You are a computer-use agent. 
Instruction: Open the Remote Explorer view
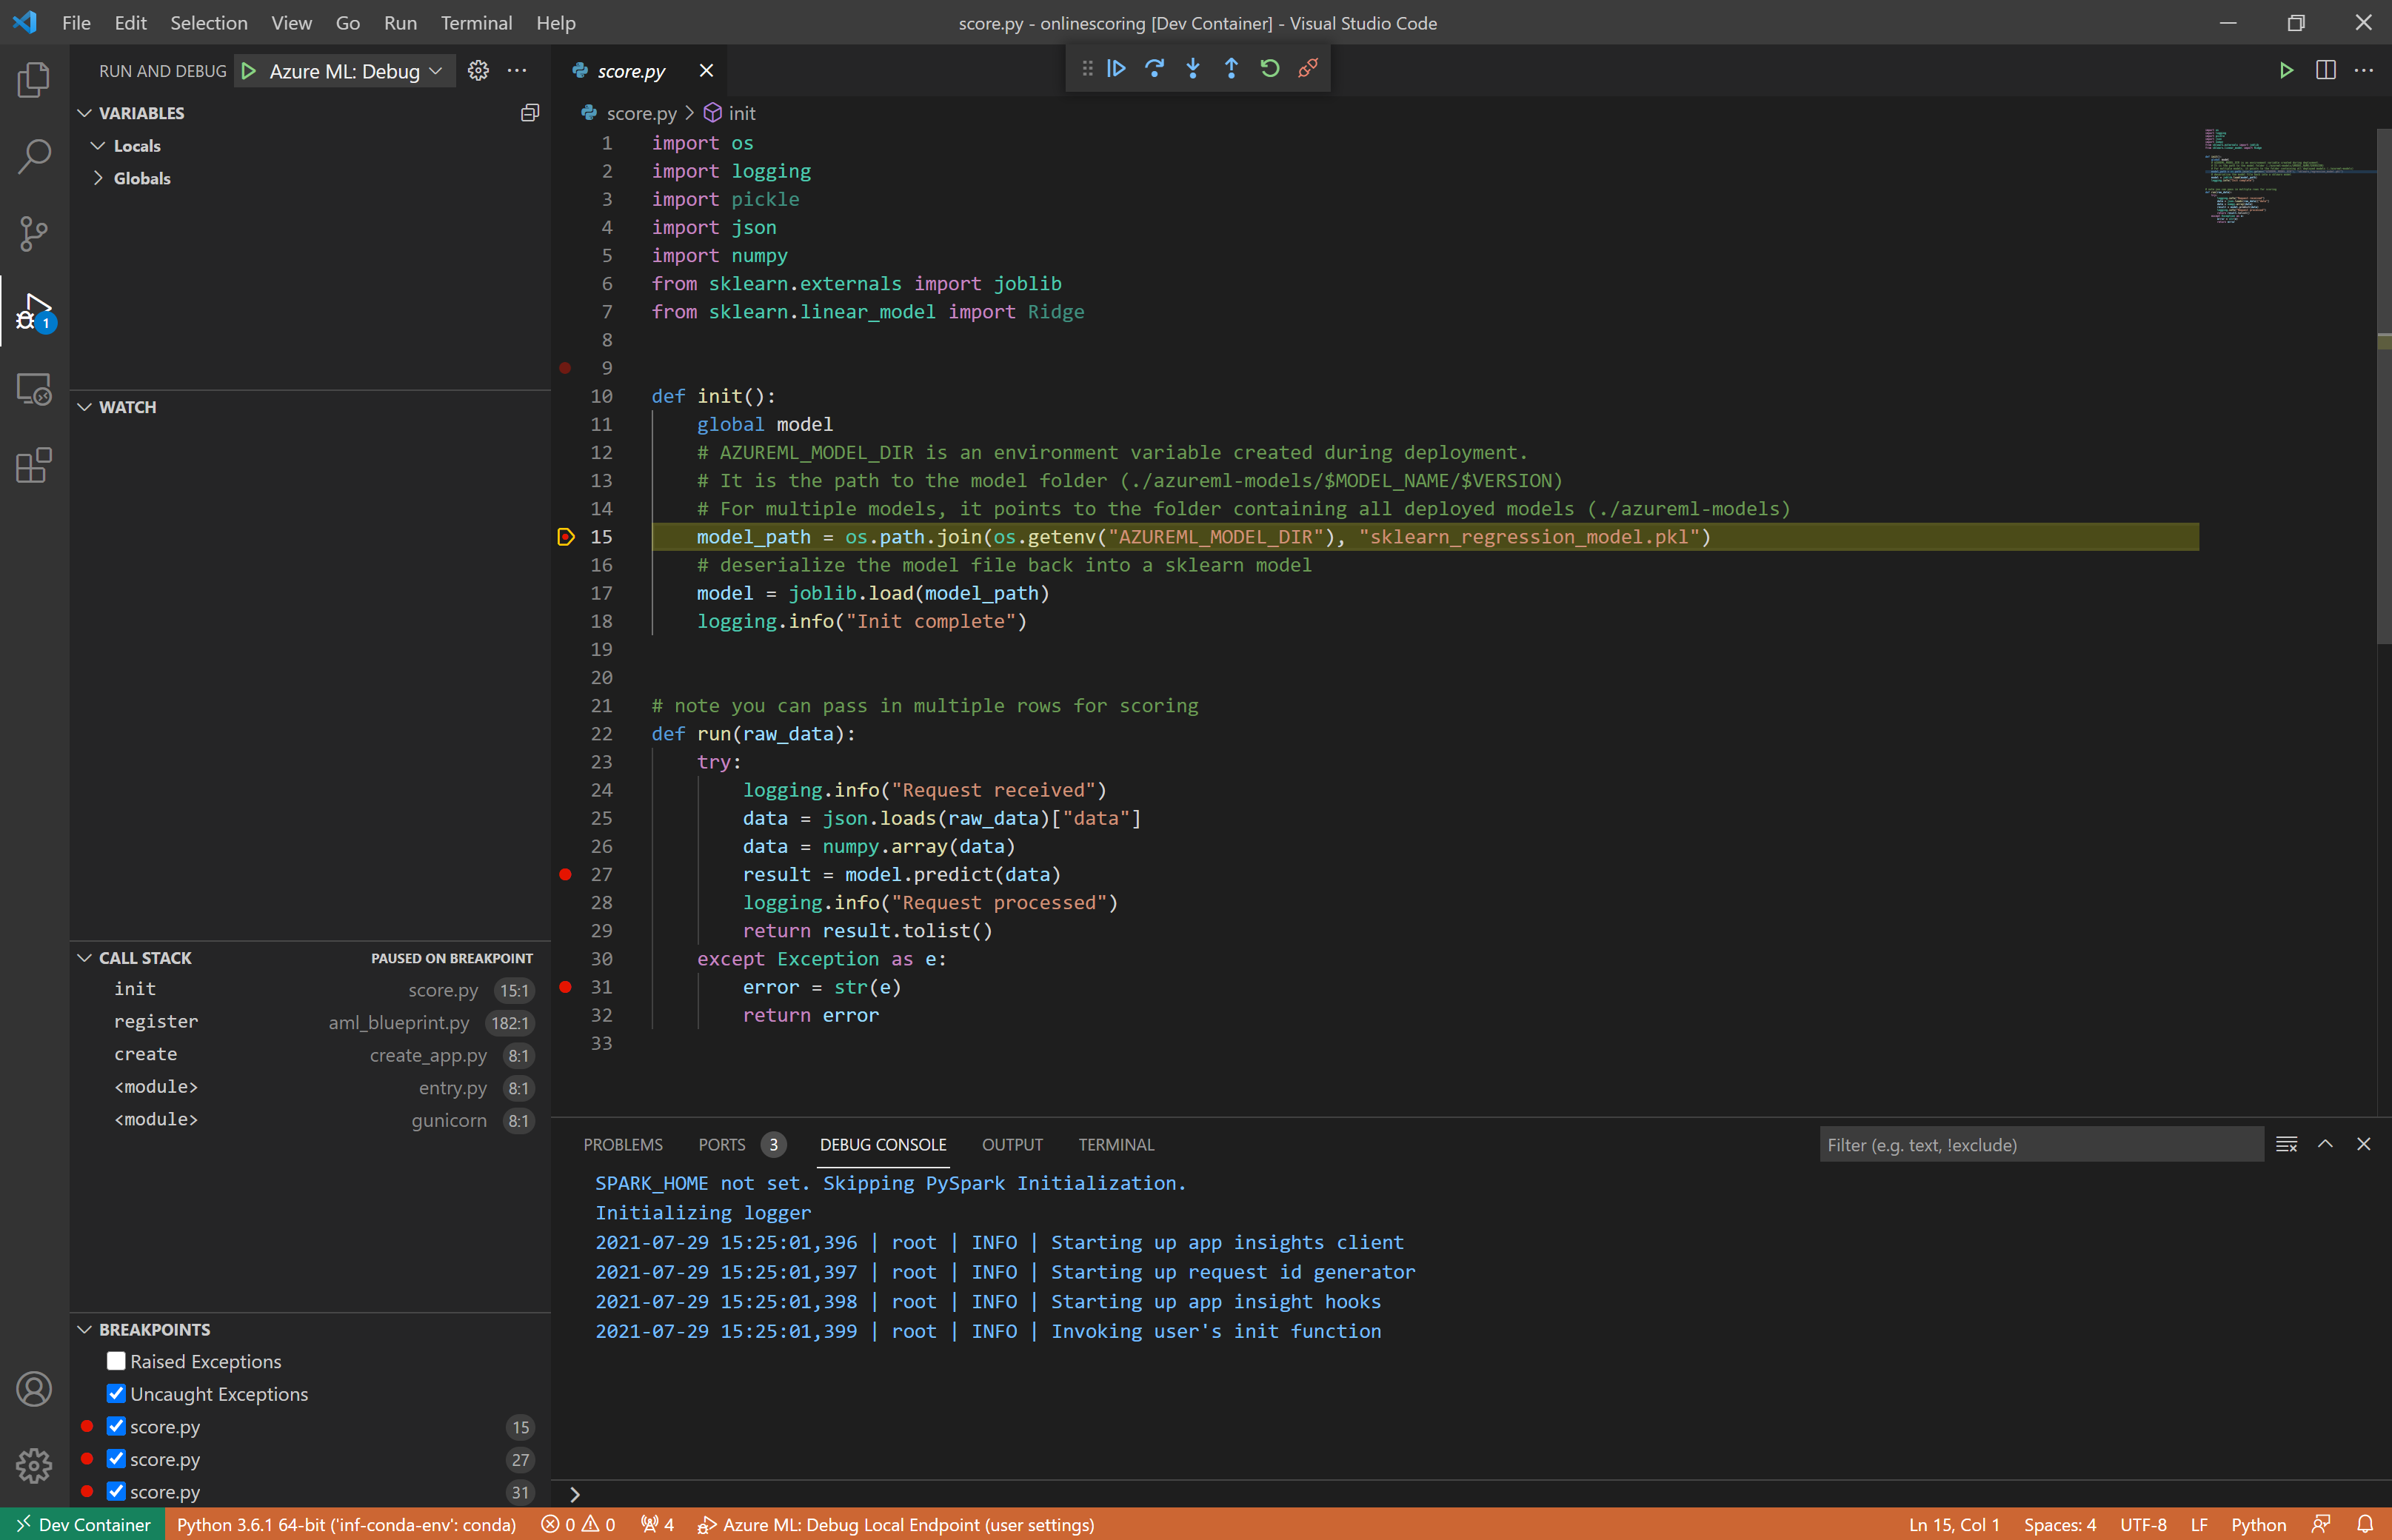pos(34,389)
